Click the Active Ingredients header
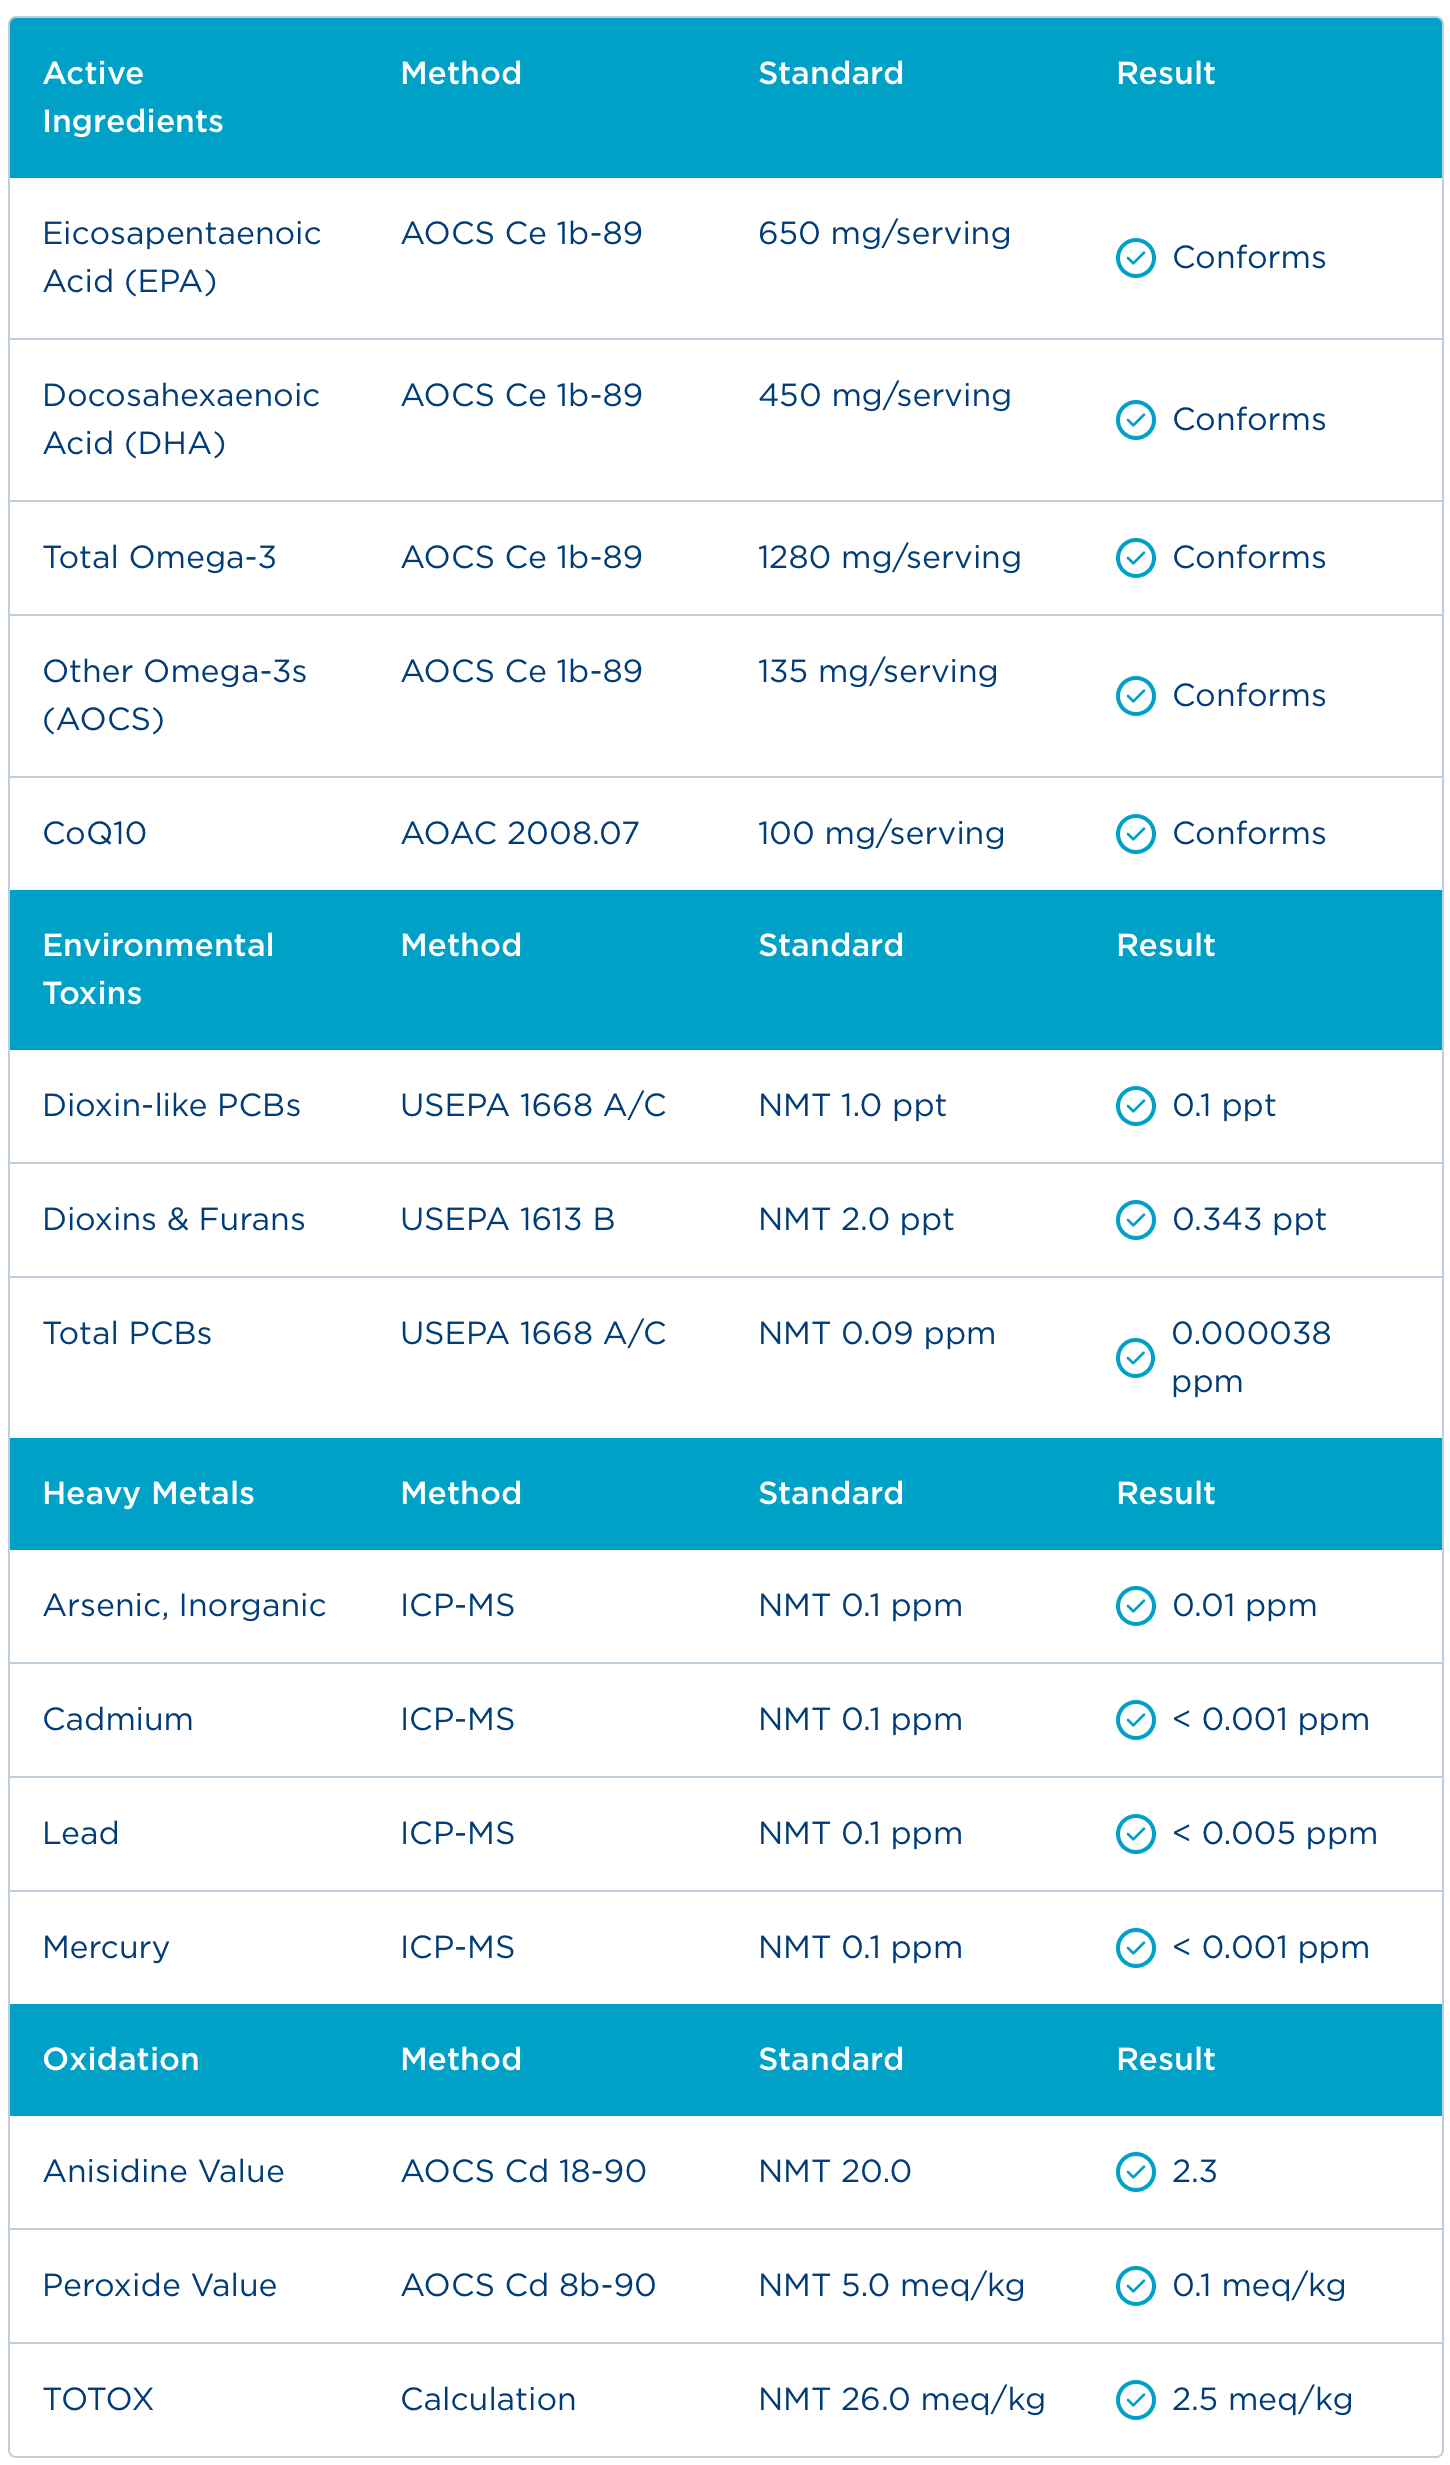 coord(133,97)
